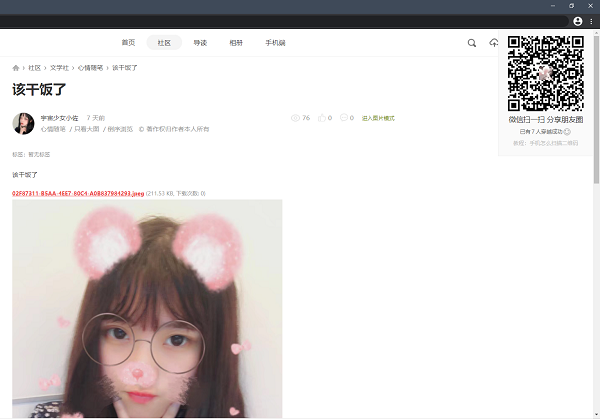This screenshot has width=600, height=419.
Task: Click the home icon in breadcrumb
Action: pos(16,68)
